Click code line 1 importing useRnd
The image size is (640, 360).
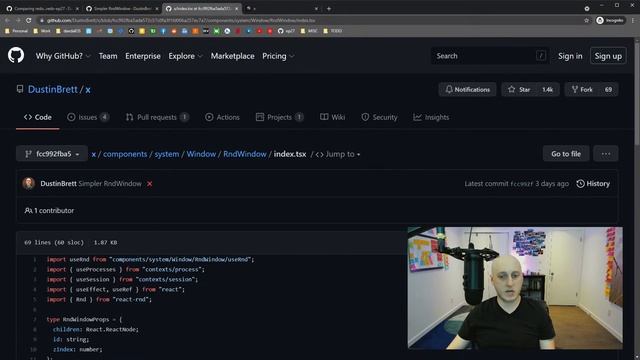[150, 259]
